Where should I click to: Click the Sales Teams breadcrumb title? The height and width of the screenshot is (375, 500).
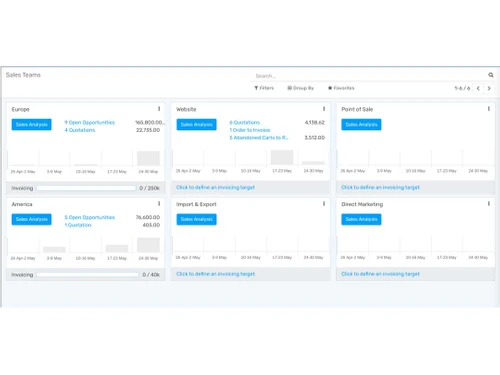[x=23, y=75]
